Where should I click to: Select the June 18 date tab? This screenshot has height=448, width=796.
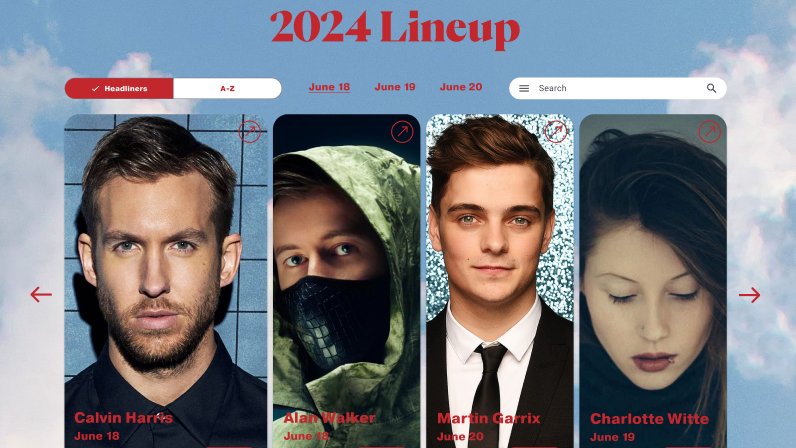coord(329,87)
